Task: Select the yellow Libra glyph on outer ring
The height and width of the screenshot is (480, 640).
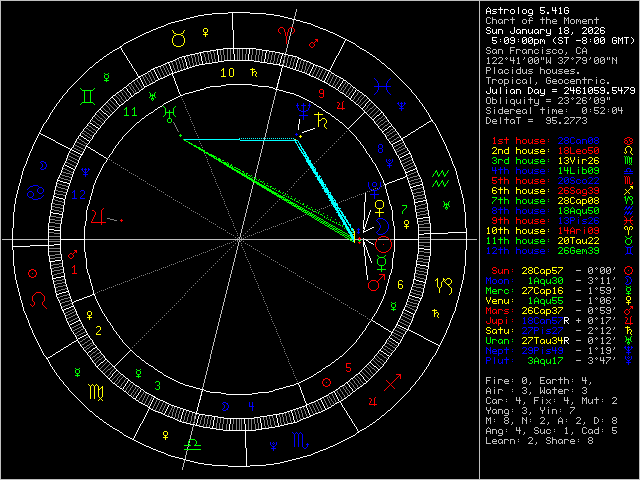Action: point(192,444)
